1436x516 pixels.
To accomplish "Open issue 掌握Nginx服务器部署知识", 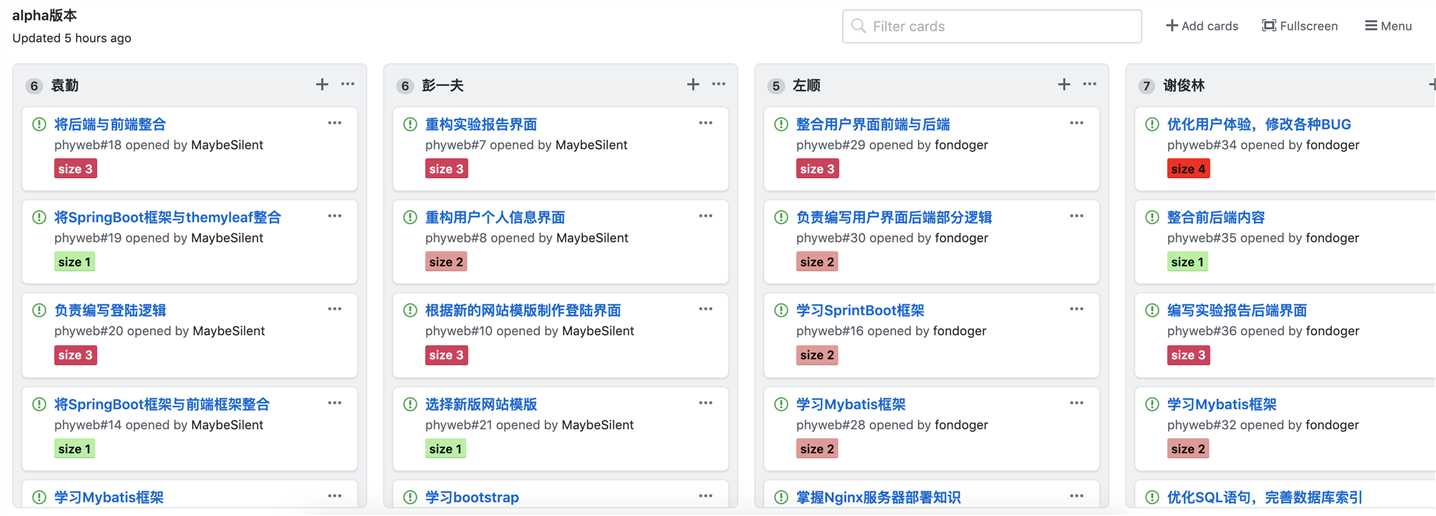I will pos(878,497).
